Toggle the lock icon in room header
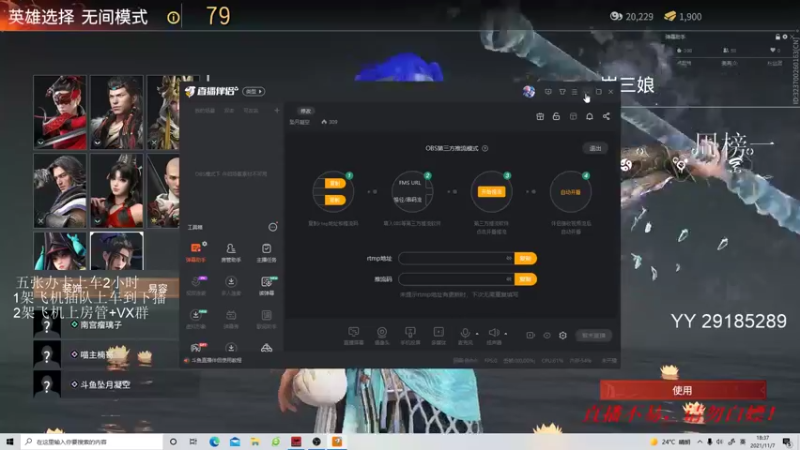The width and height of the screenshot is (800, 450). click(x=556, y=116)
